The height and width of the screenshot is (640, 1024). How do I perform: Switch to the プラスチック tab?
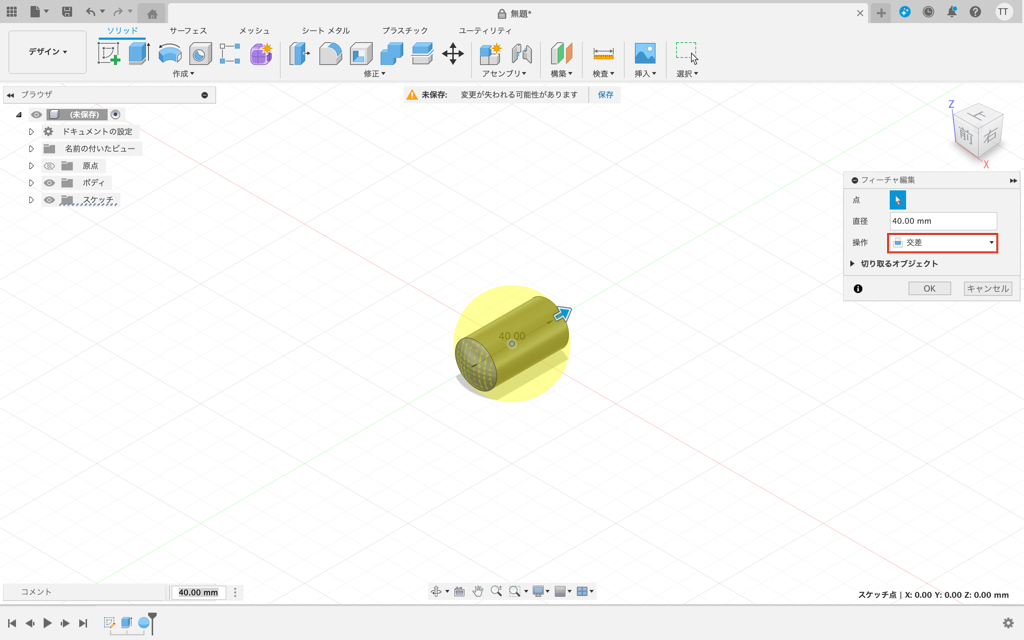click(405, 31)
